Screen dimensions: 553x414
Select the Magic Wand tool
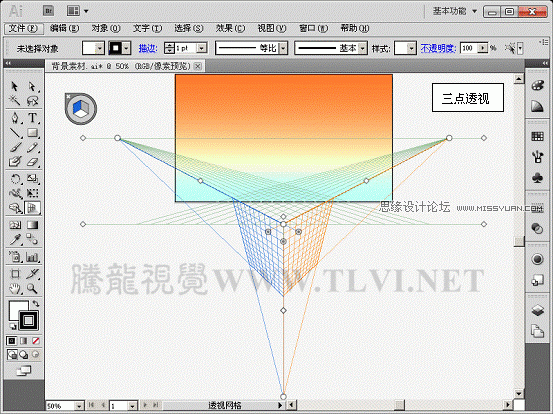point(14,101)
